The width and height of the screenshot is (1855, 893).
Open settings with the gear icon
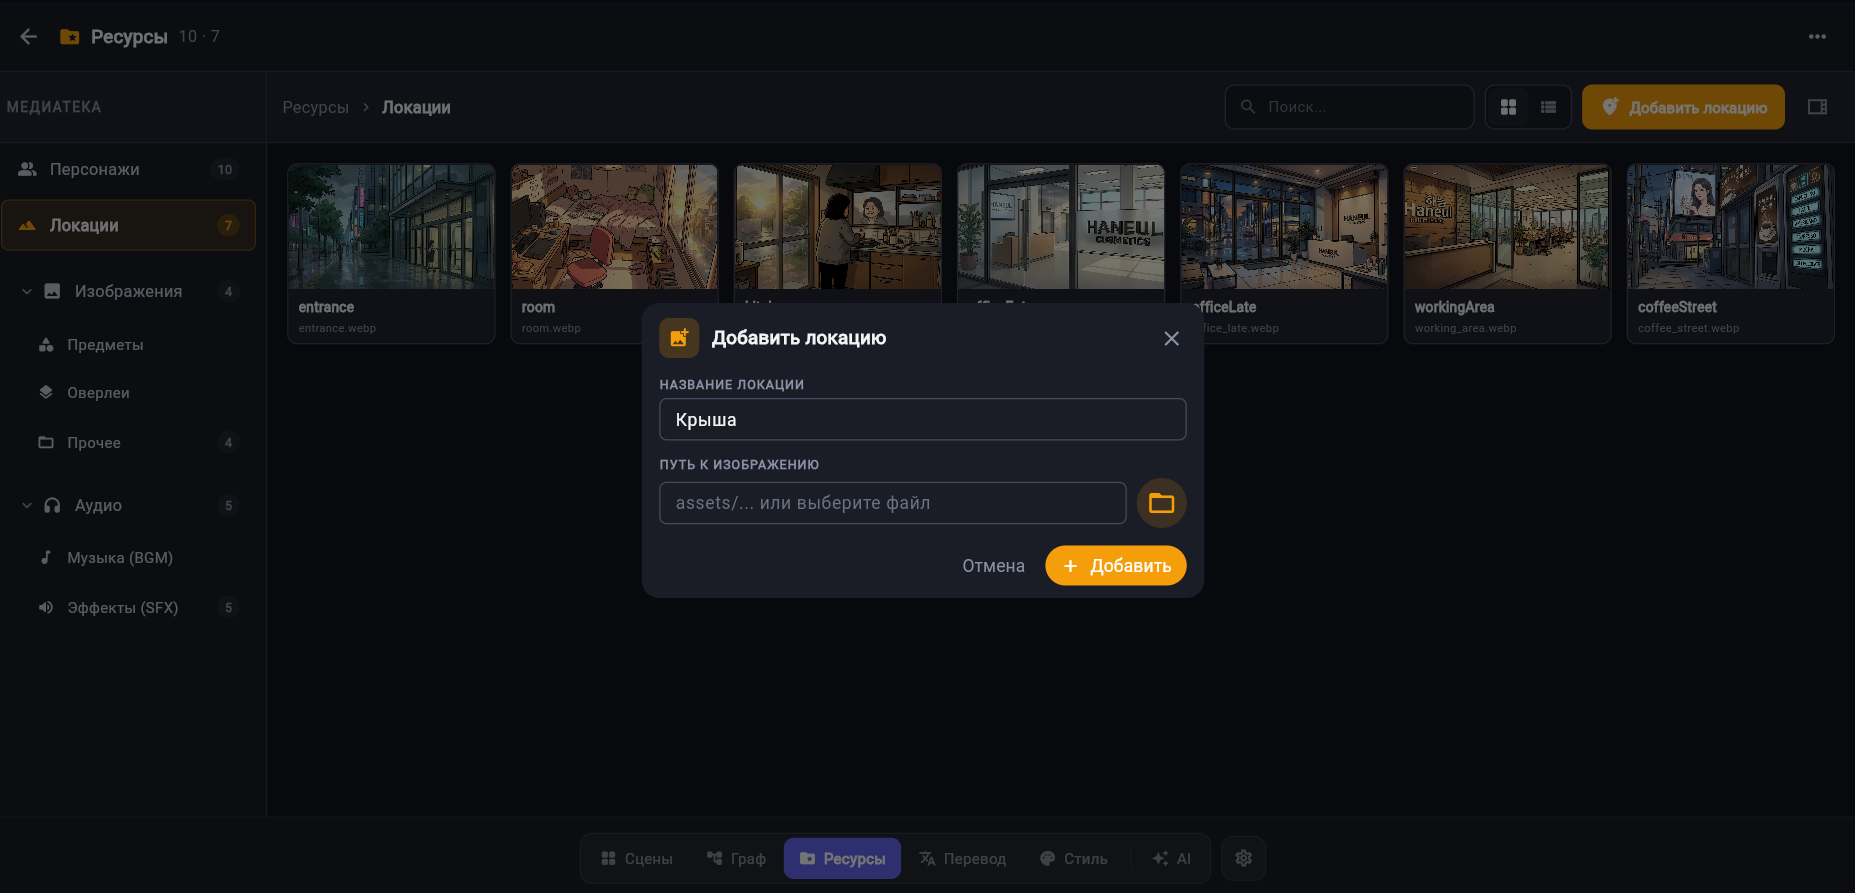(1244, 859)
